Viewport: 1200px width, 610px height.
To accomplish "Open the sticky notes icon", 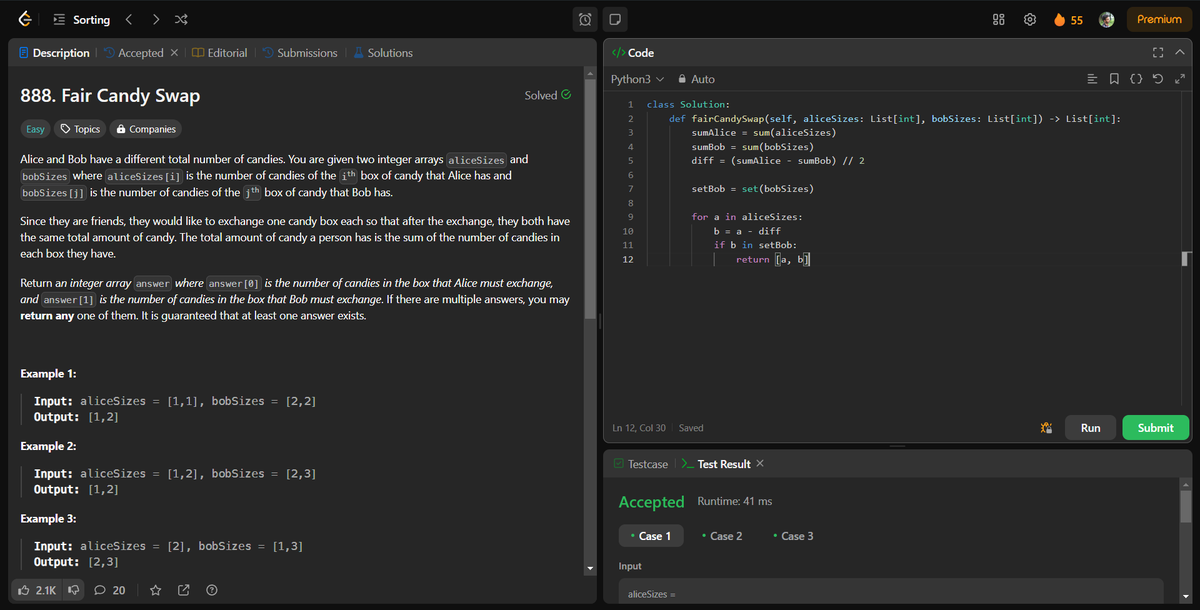I will coord(615,19).
